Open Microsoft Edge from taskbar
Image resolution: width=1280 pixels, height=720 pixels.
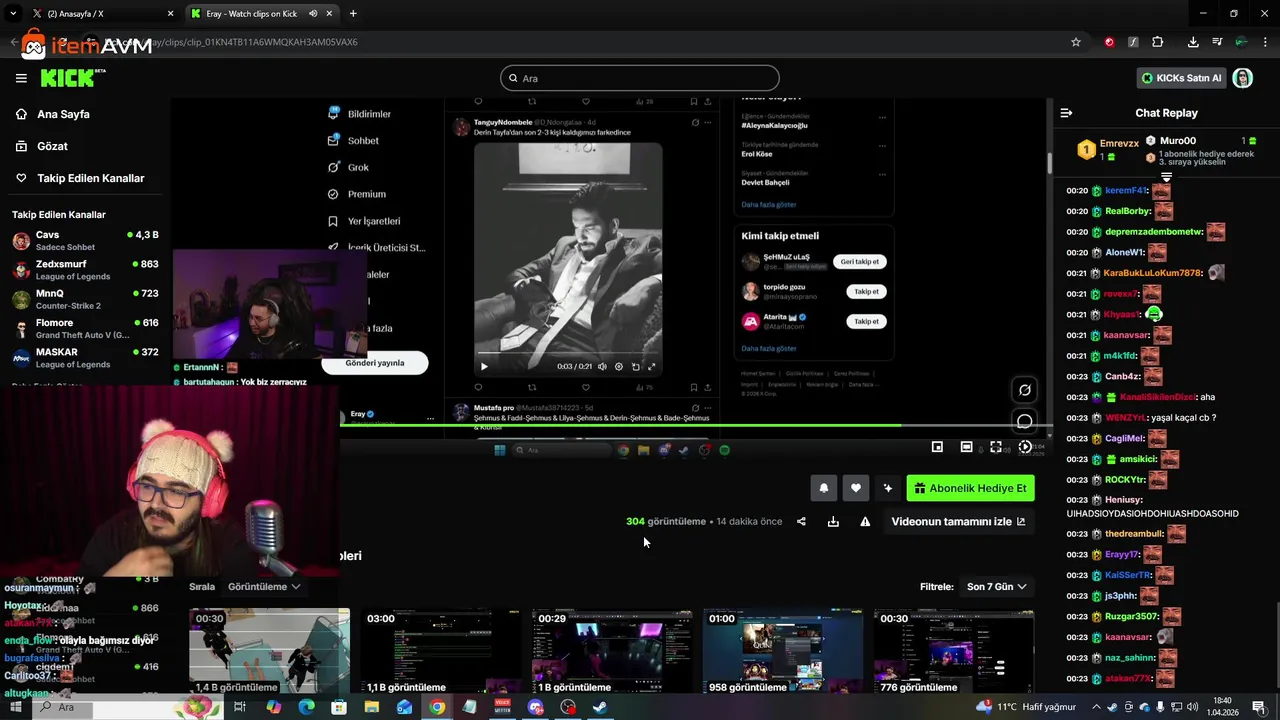(306, 707)
